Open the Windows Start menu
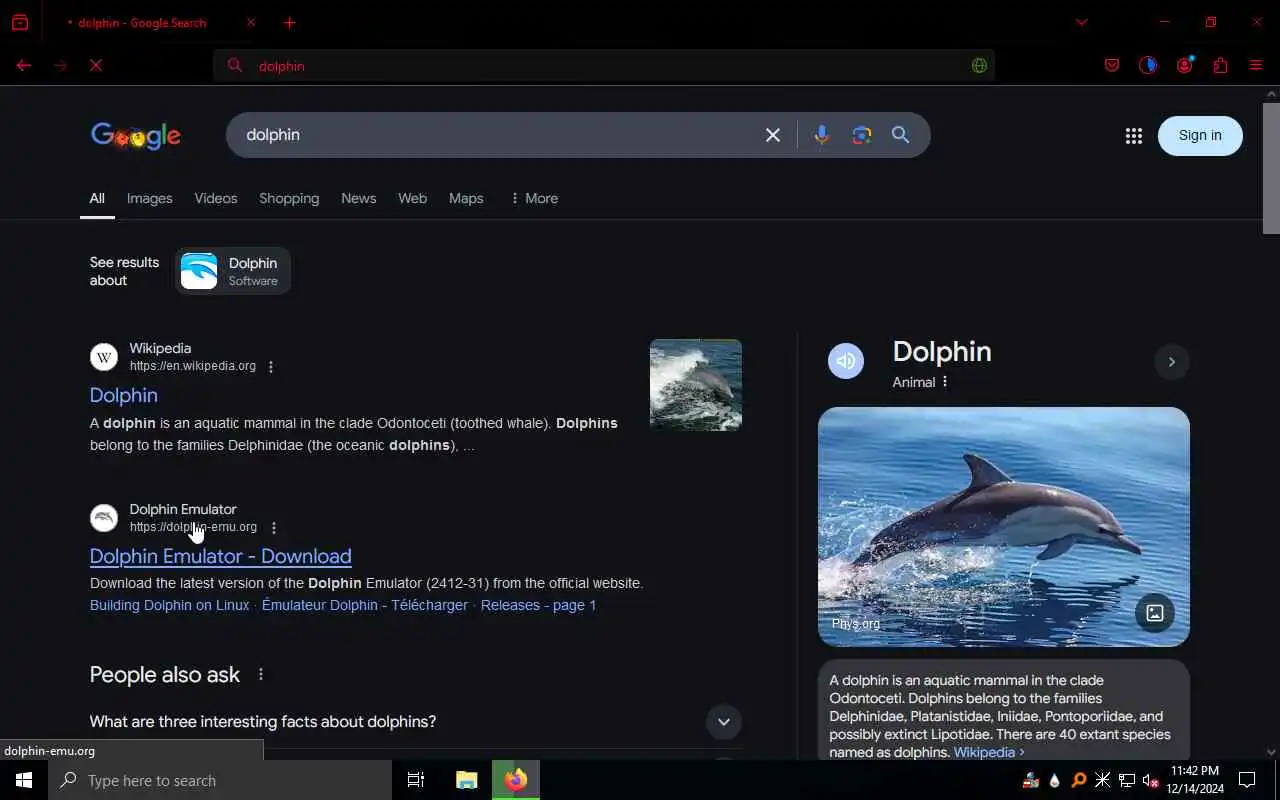The height and width of the screenshot is (800, 1280). coord(24,780)
